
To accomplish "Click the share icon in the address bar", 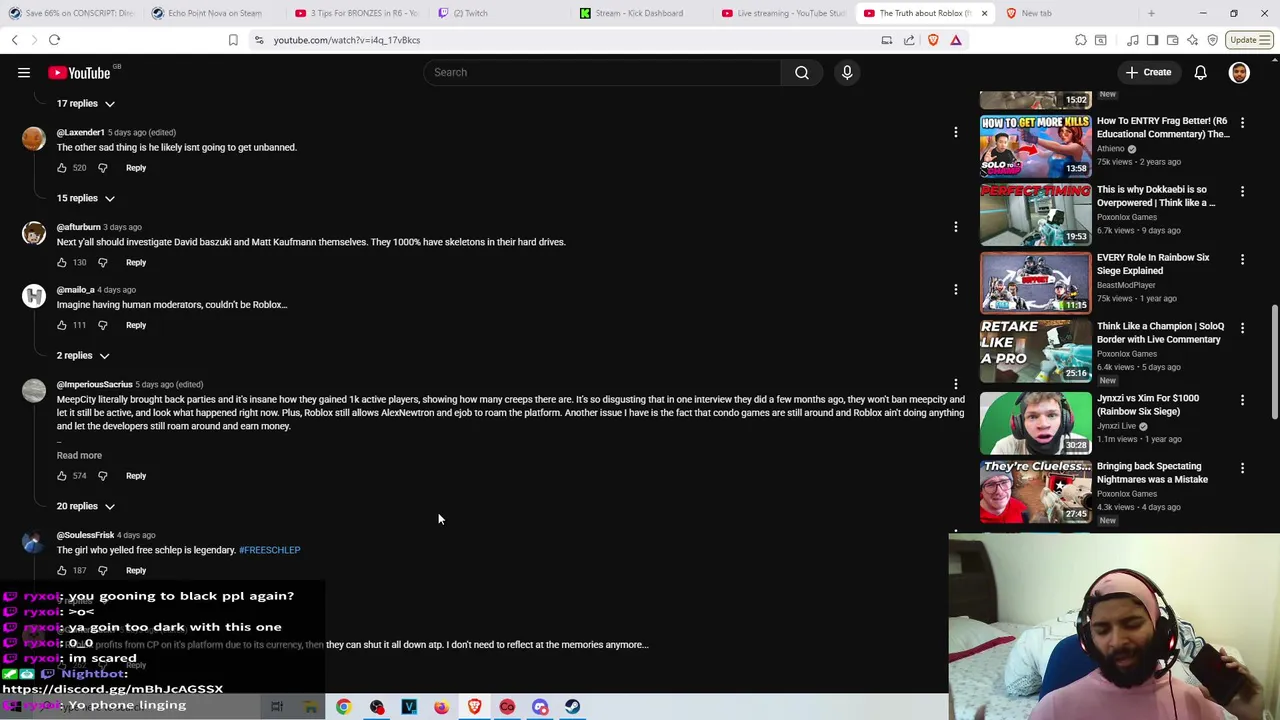I will pos(909,40).
